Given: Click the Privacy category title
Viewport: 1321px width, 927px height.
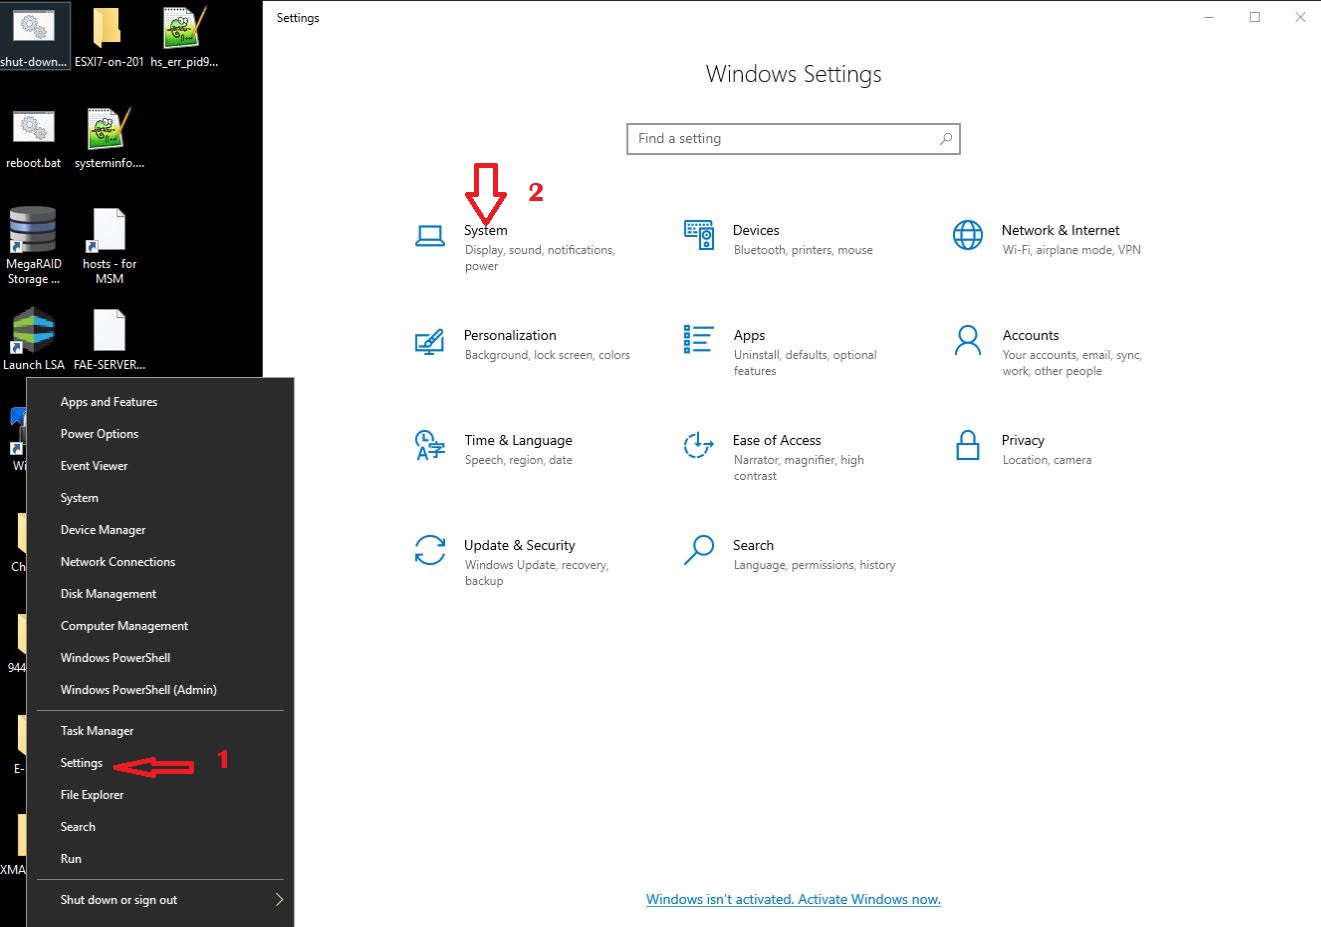Looking at the screenshot, I should pos(1023,440).
